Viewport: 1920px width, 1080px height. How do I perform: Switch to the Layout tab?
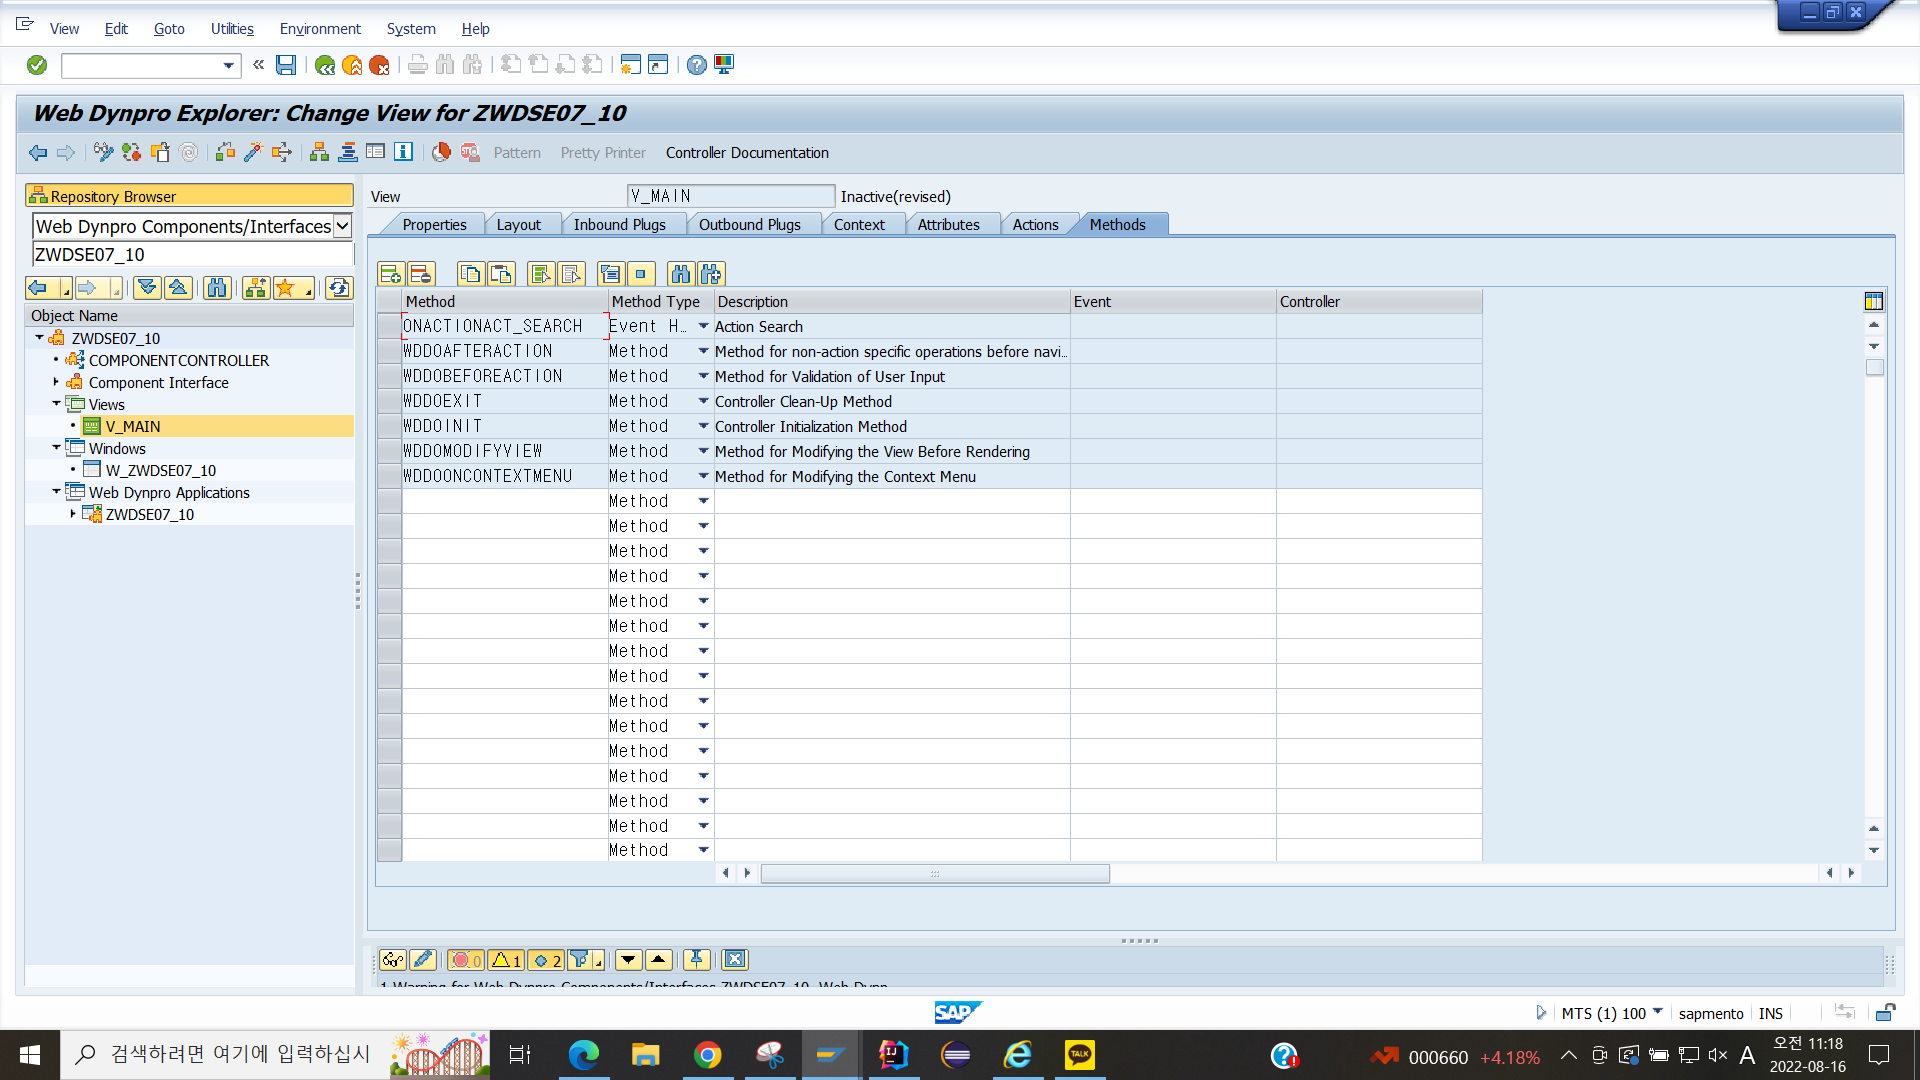tap(519, 225)
